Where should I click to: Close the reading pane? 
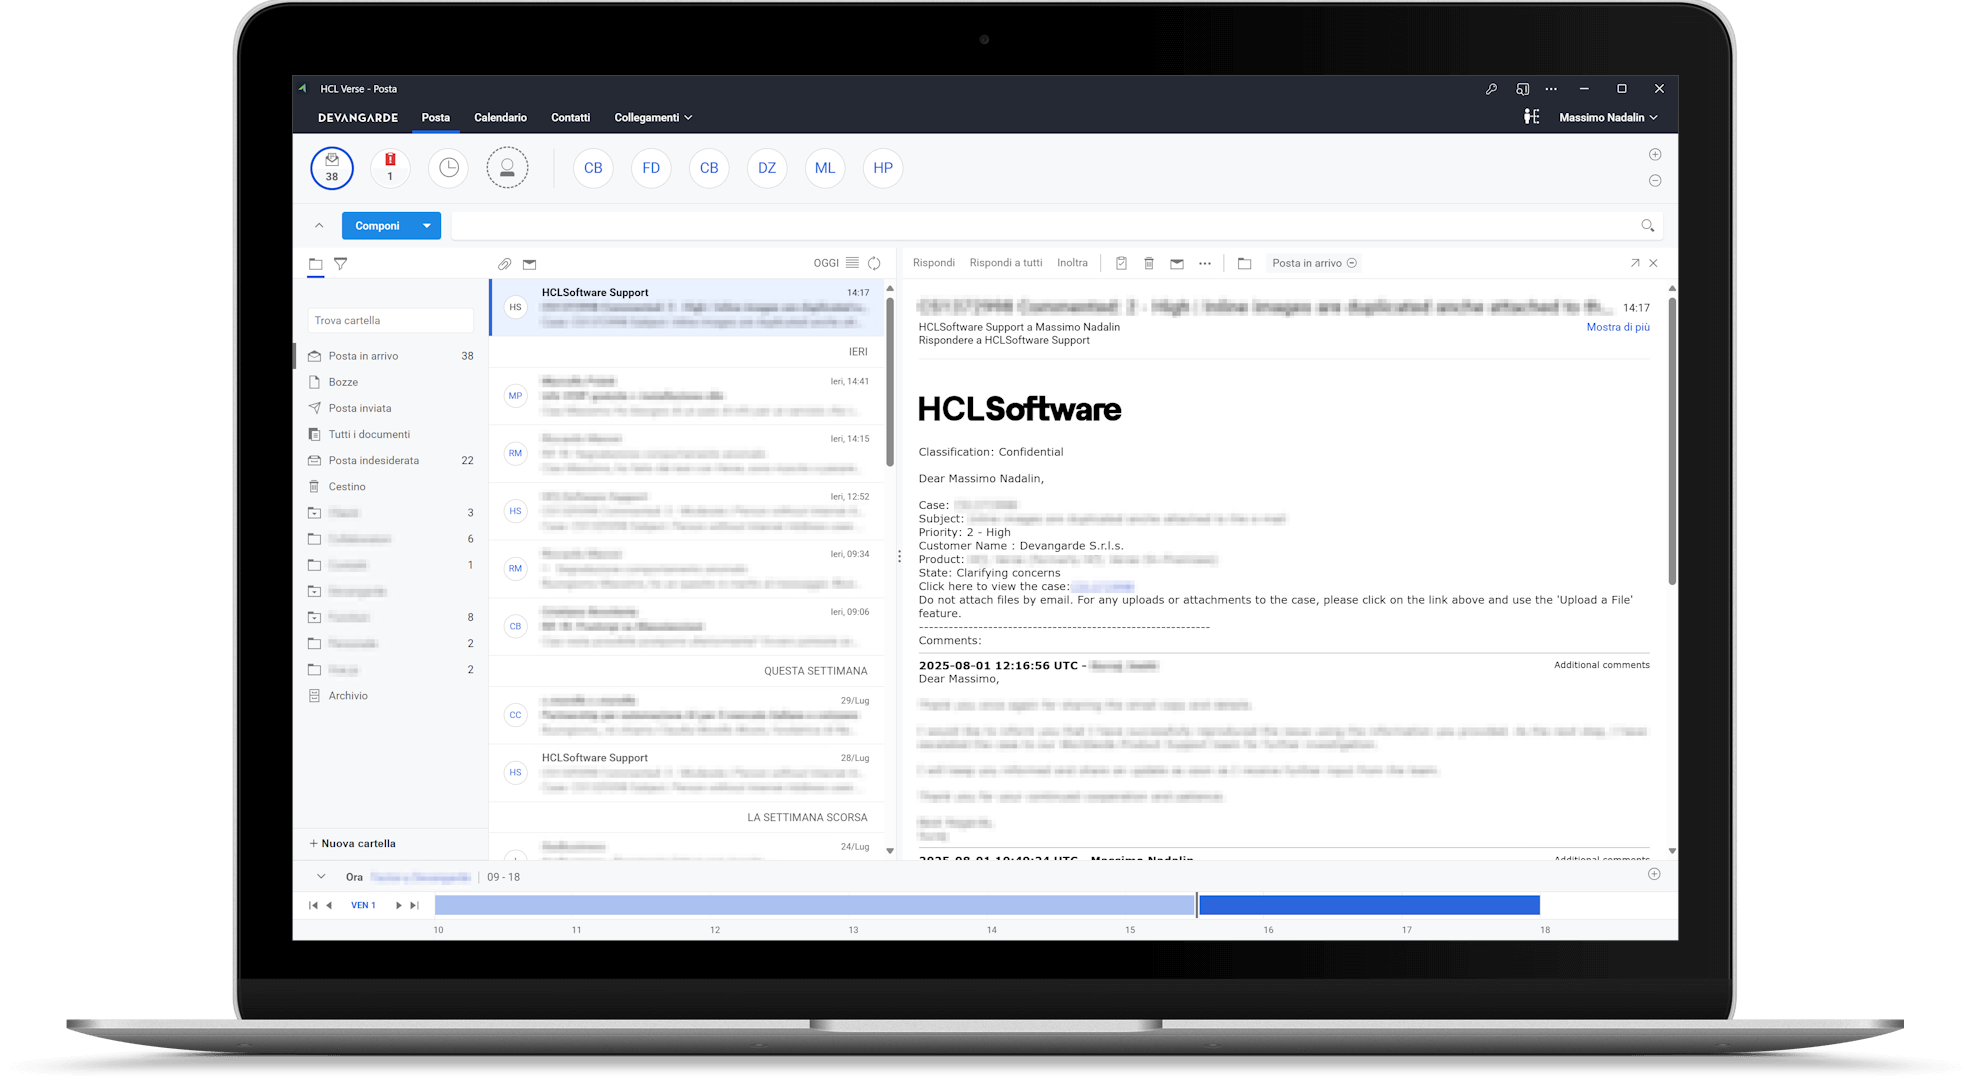(1654, 263)
